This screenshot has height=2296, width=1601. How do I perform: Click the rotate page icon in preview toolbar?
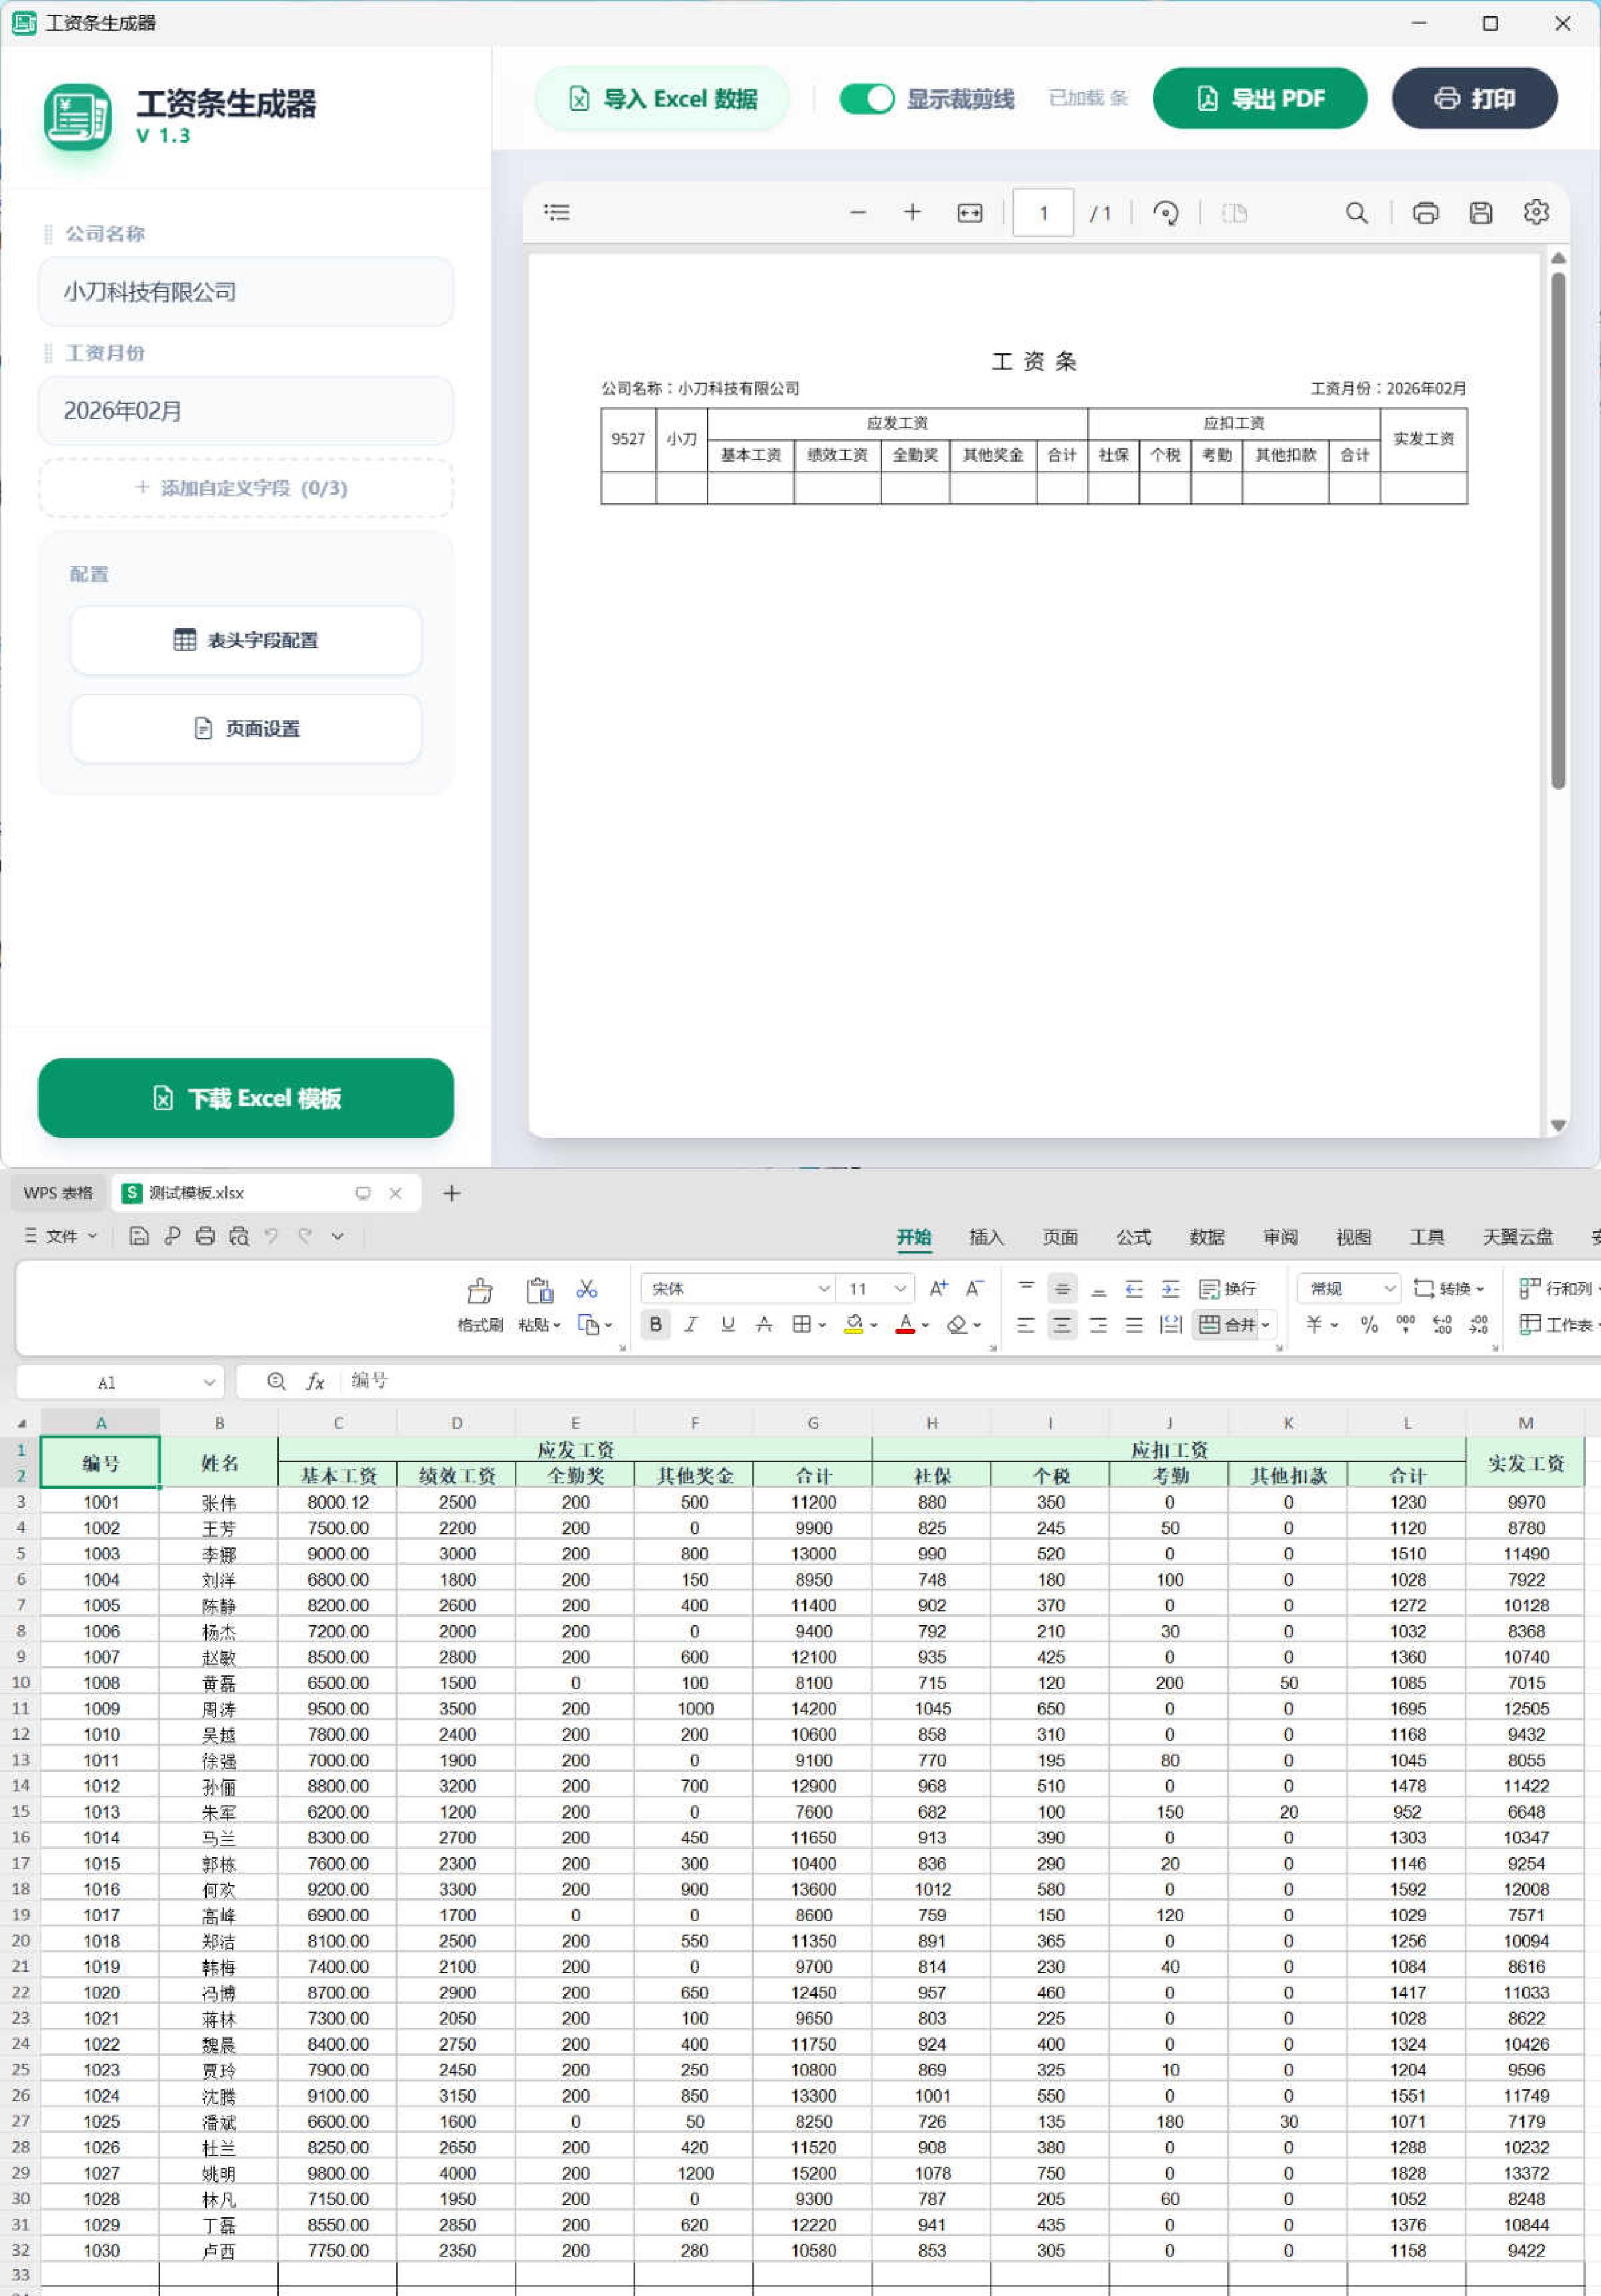click(x=1166, y=213)
